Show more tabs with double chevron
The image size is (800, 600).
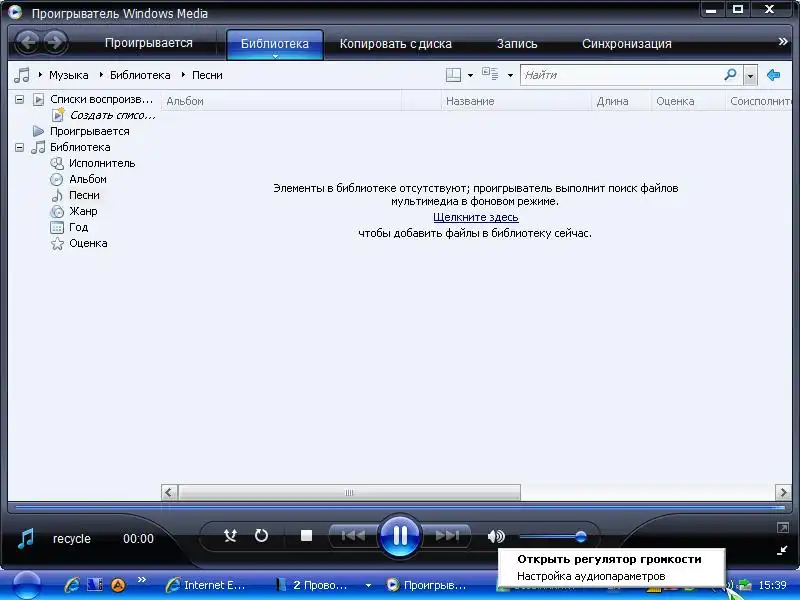tap(783, 41)
